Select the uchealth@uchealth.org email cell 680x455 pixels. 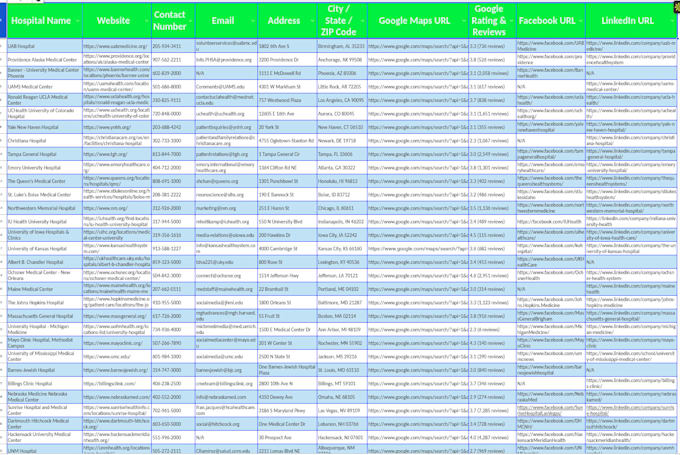tap(226, 114)
